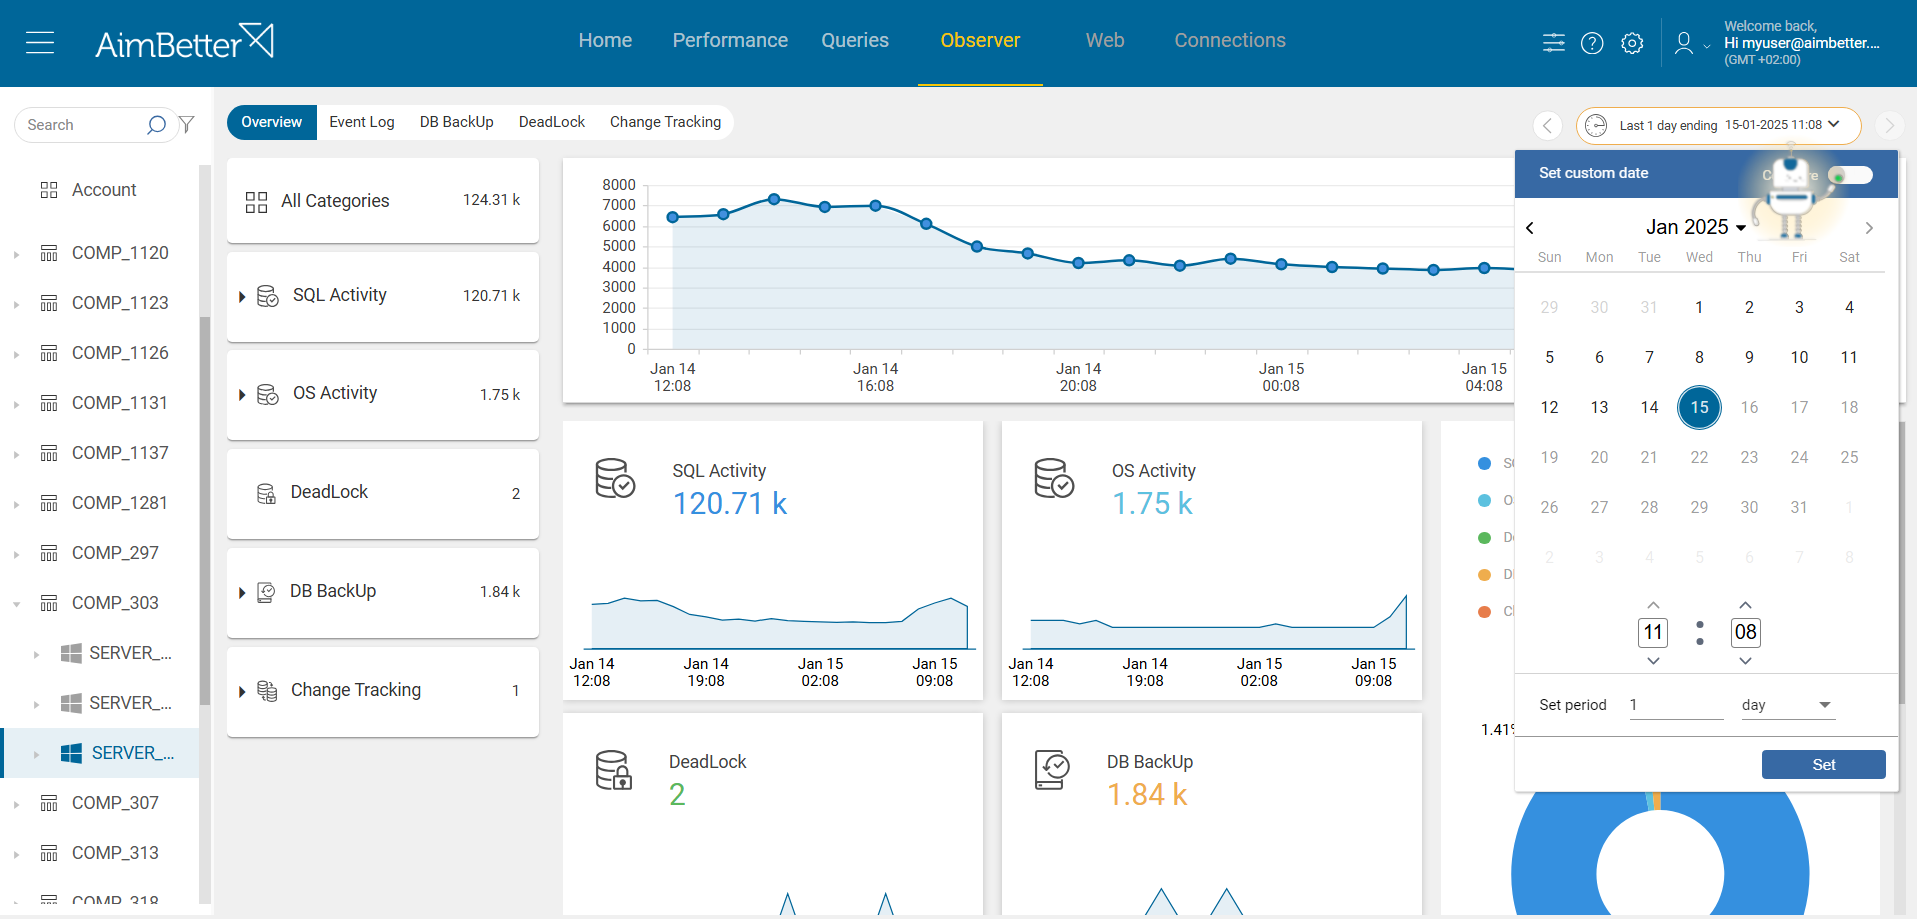
Task: Collapse the COMP_303 tree node
Action: pyautogui.click(x=16, y=604)
